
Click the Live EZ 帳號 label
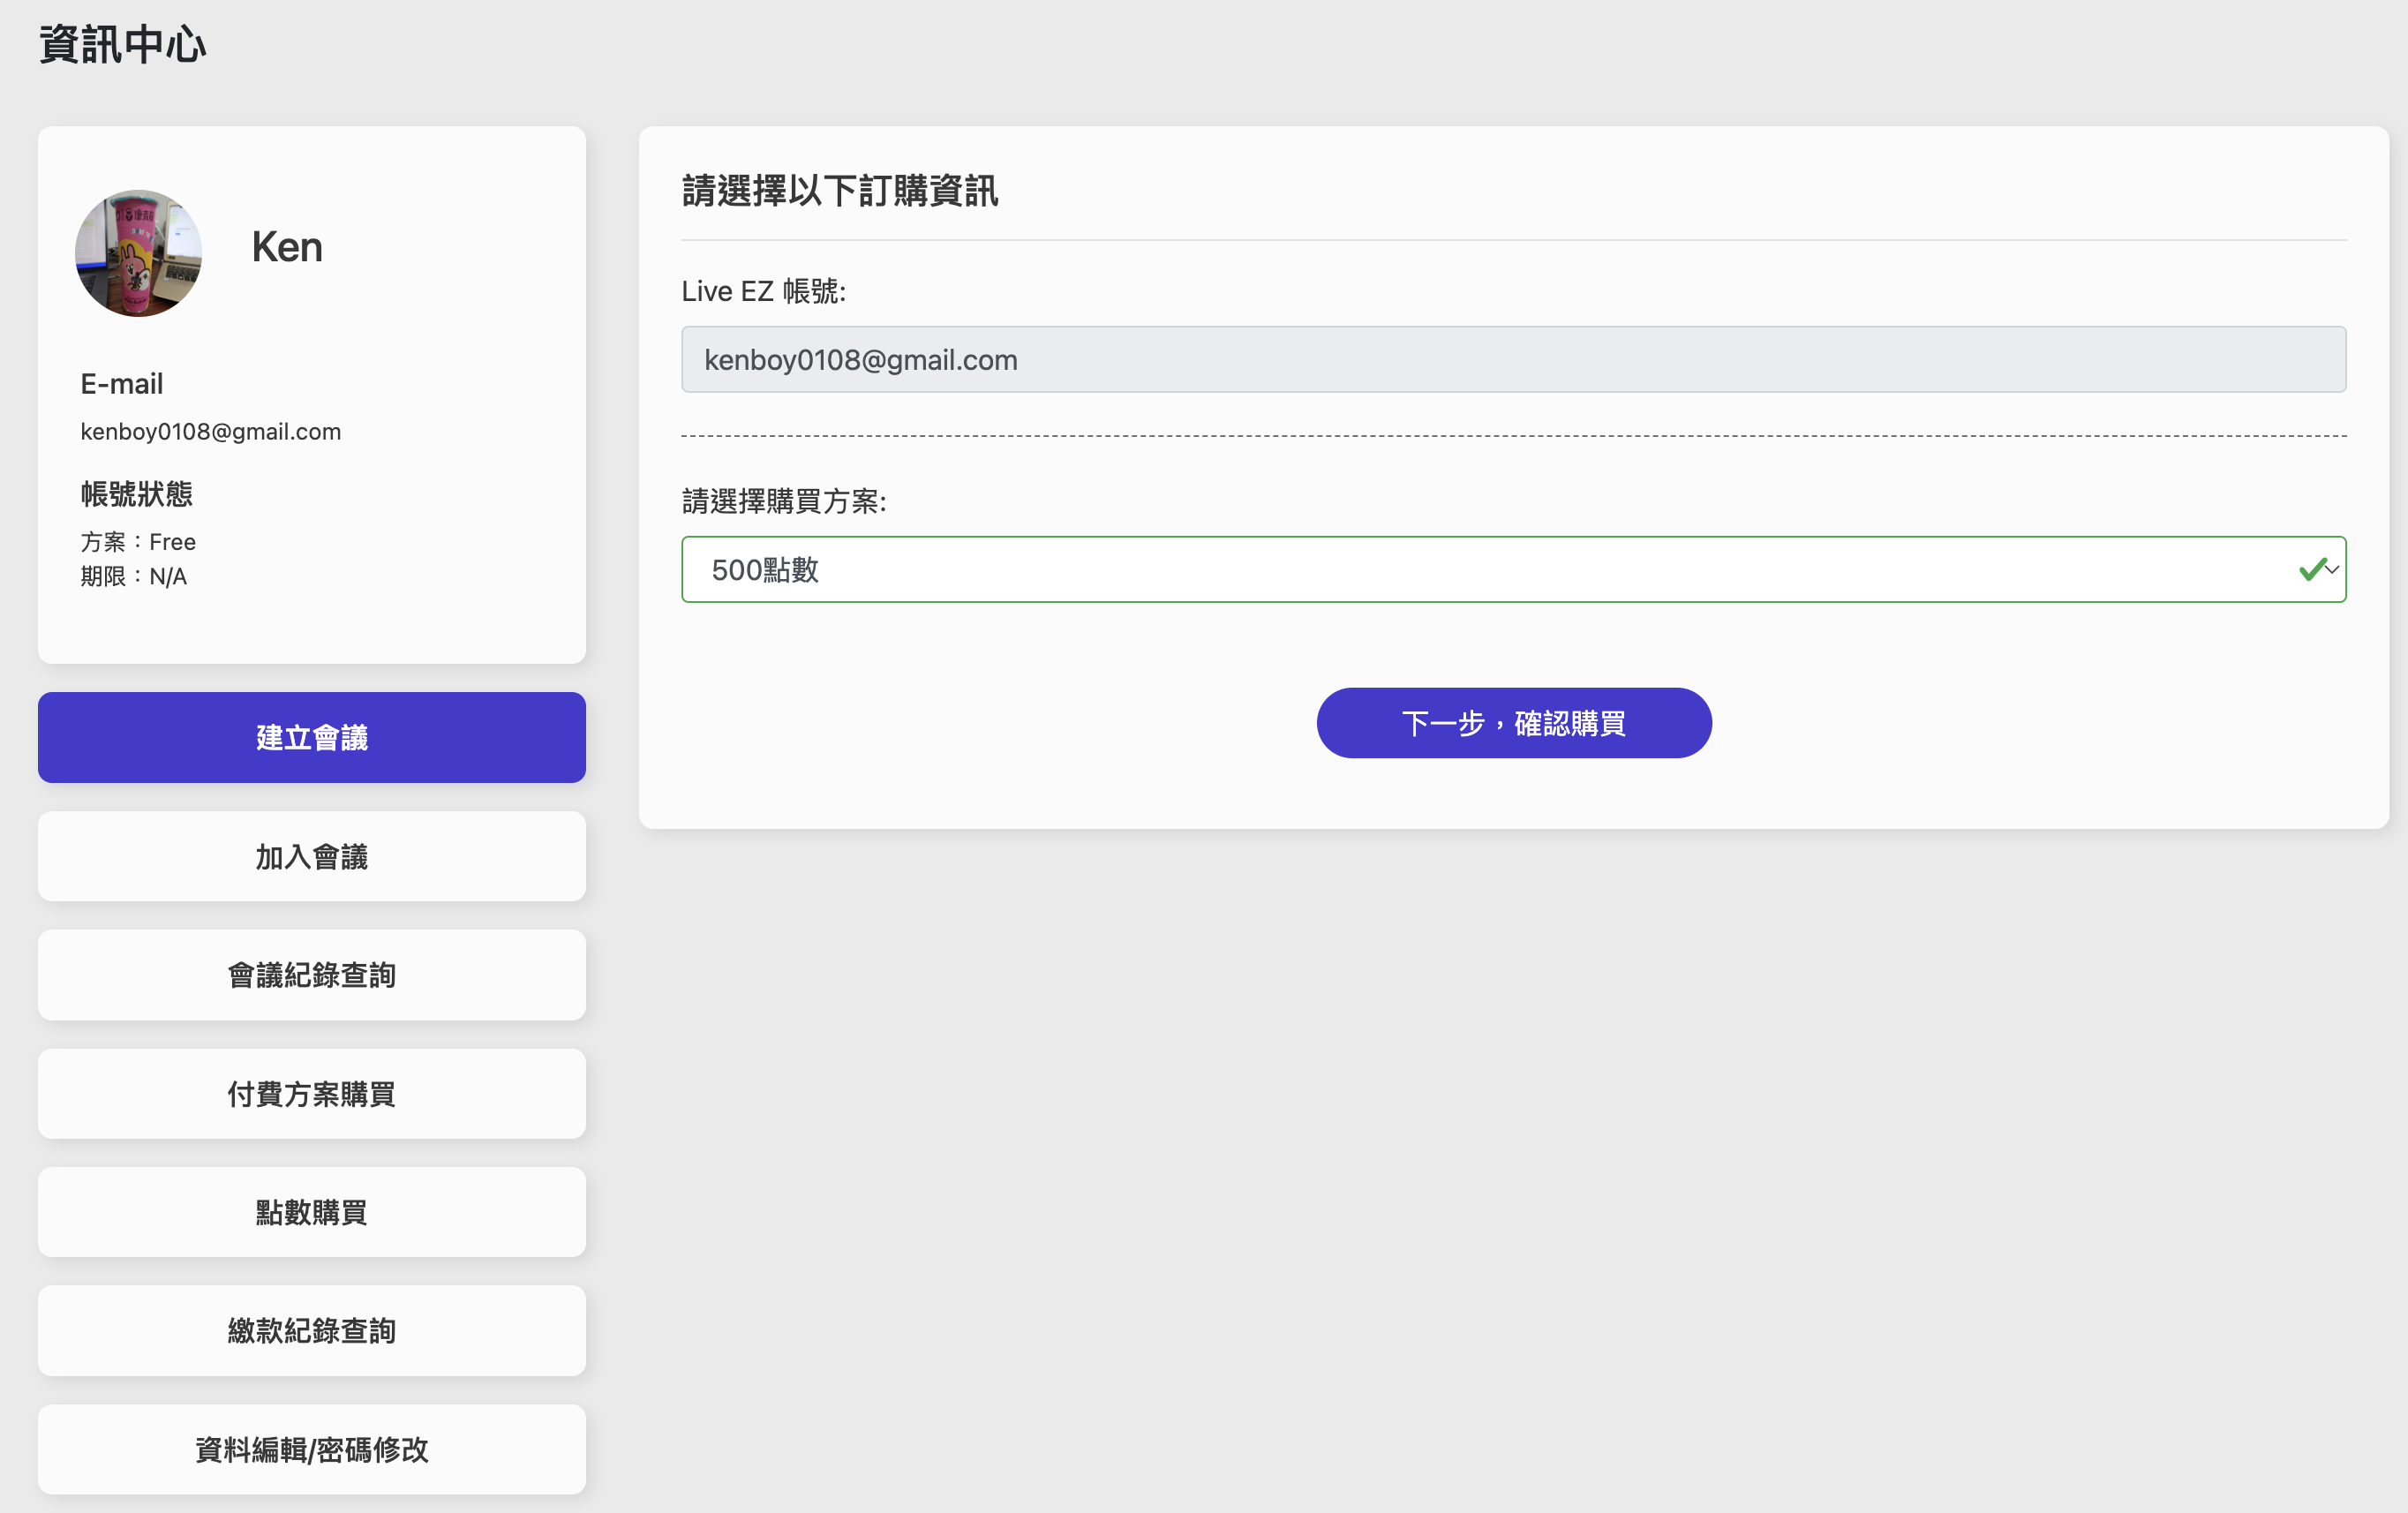click(764, 291)
